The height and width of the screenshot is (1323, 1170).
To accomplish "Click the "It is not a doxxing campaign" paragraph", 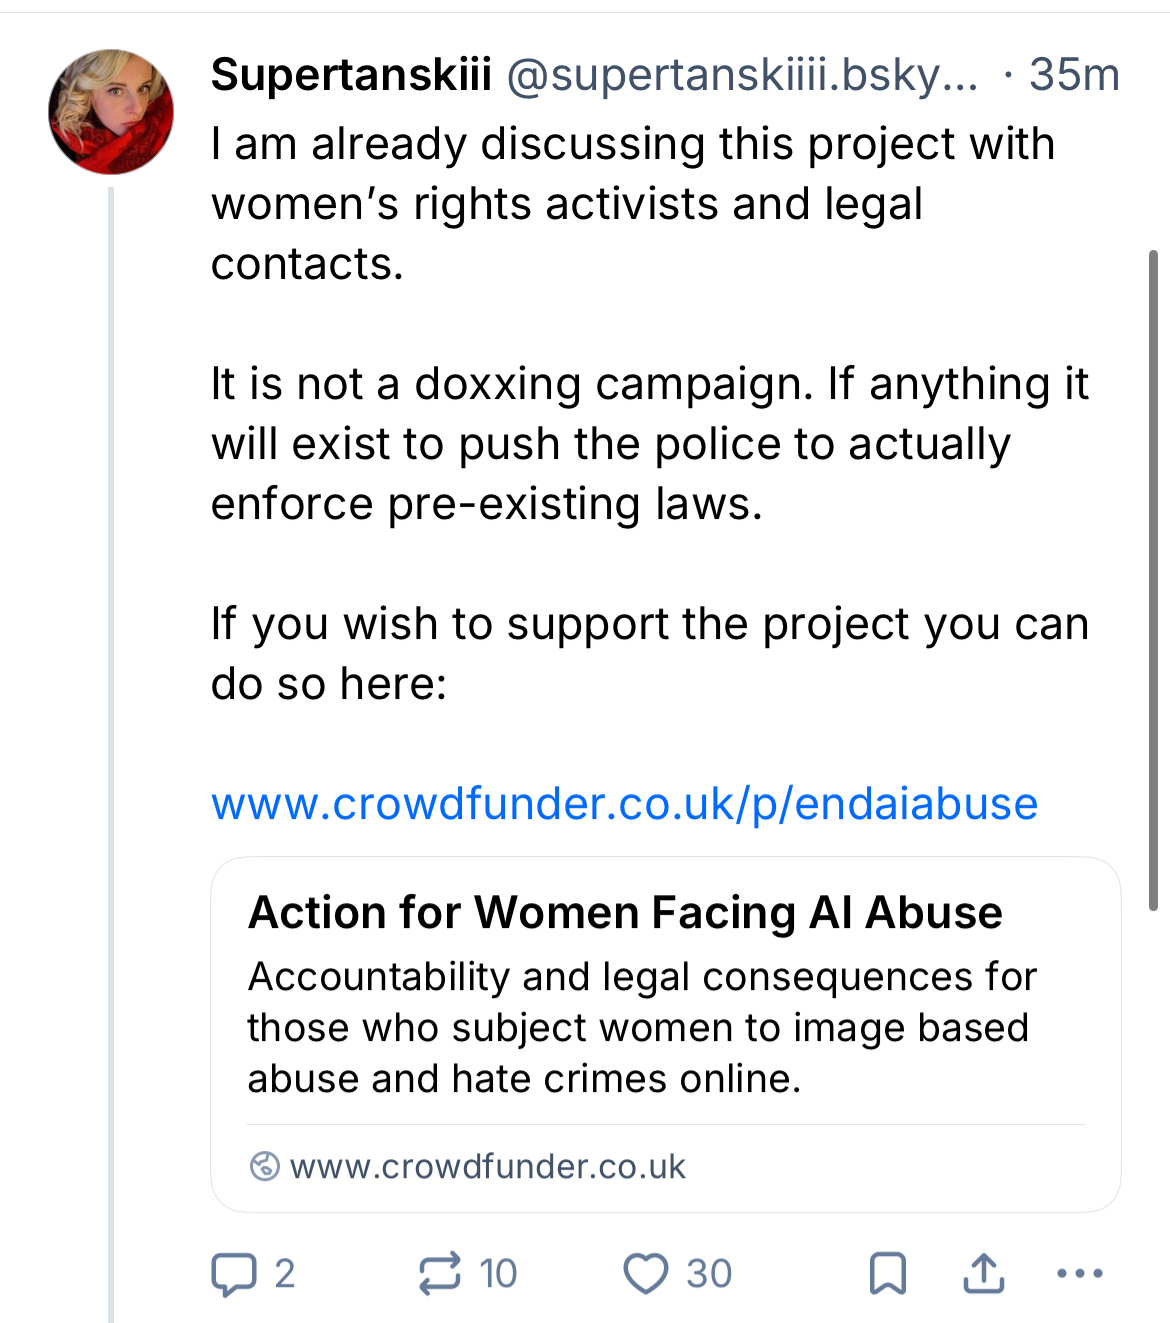I will 648,444.
